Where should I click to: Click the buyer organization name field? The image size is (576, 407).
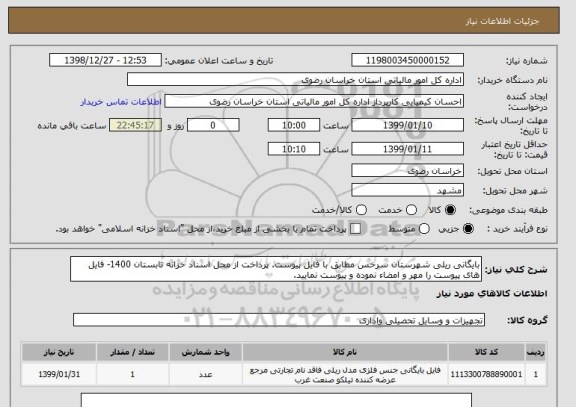[295, 80]
